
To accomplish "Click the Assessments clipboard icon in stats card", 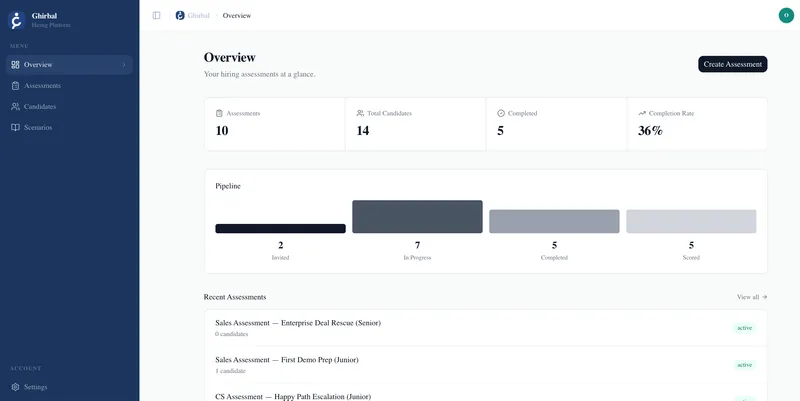I will pos(220,113).
